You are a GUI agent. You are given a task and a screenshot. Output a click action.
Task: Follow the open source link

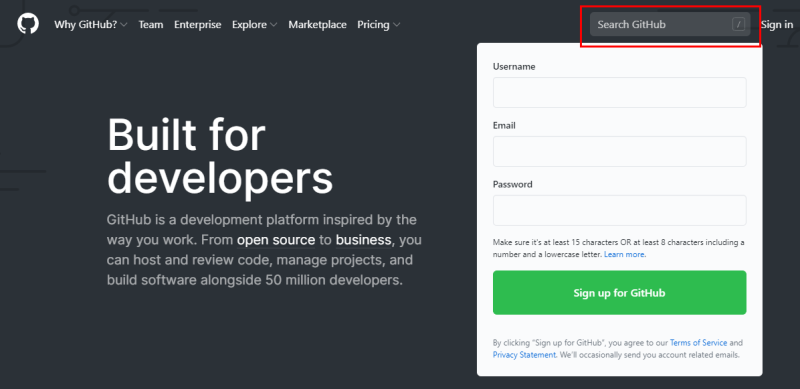click(x=276, y=240)
